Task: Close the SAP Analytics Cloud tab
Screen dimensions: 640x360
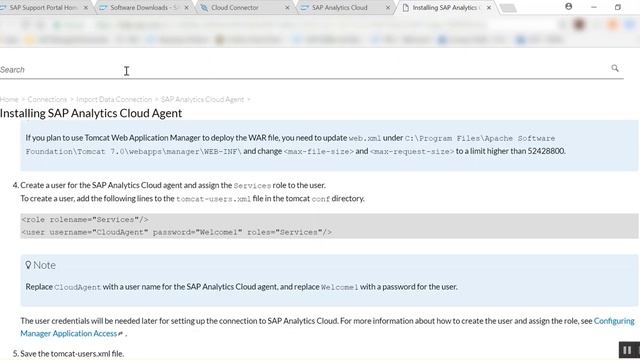Action: 388,8
